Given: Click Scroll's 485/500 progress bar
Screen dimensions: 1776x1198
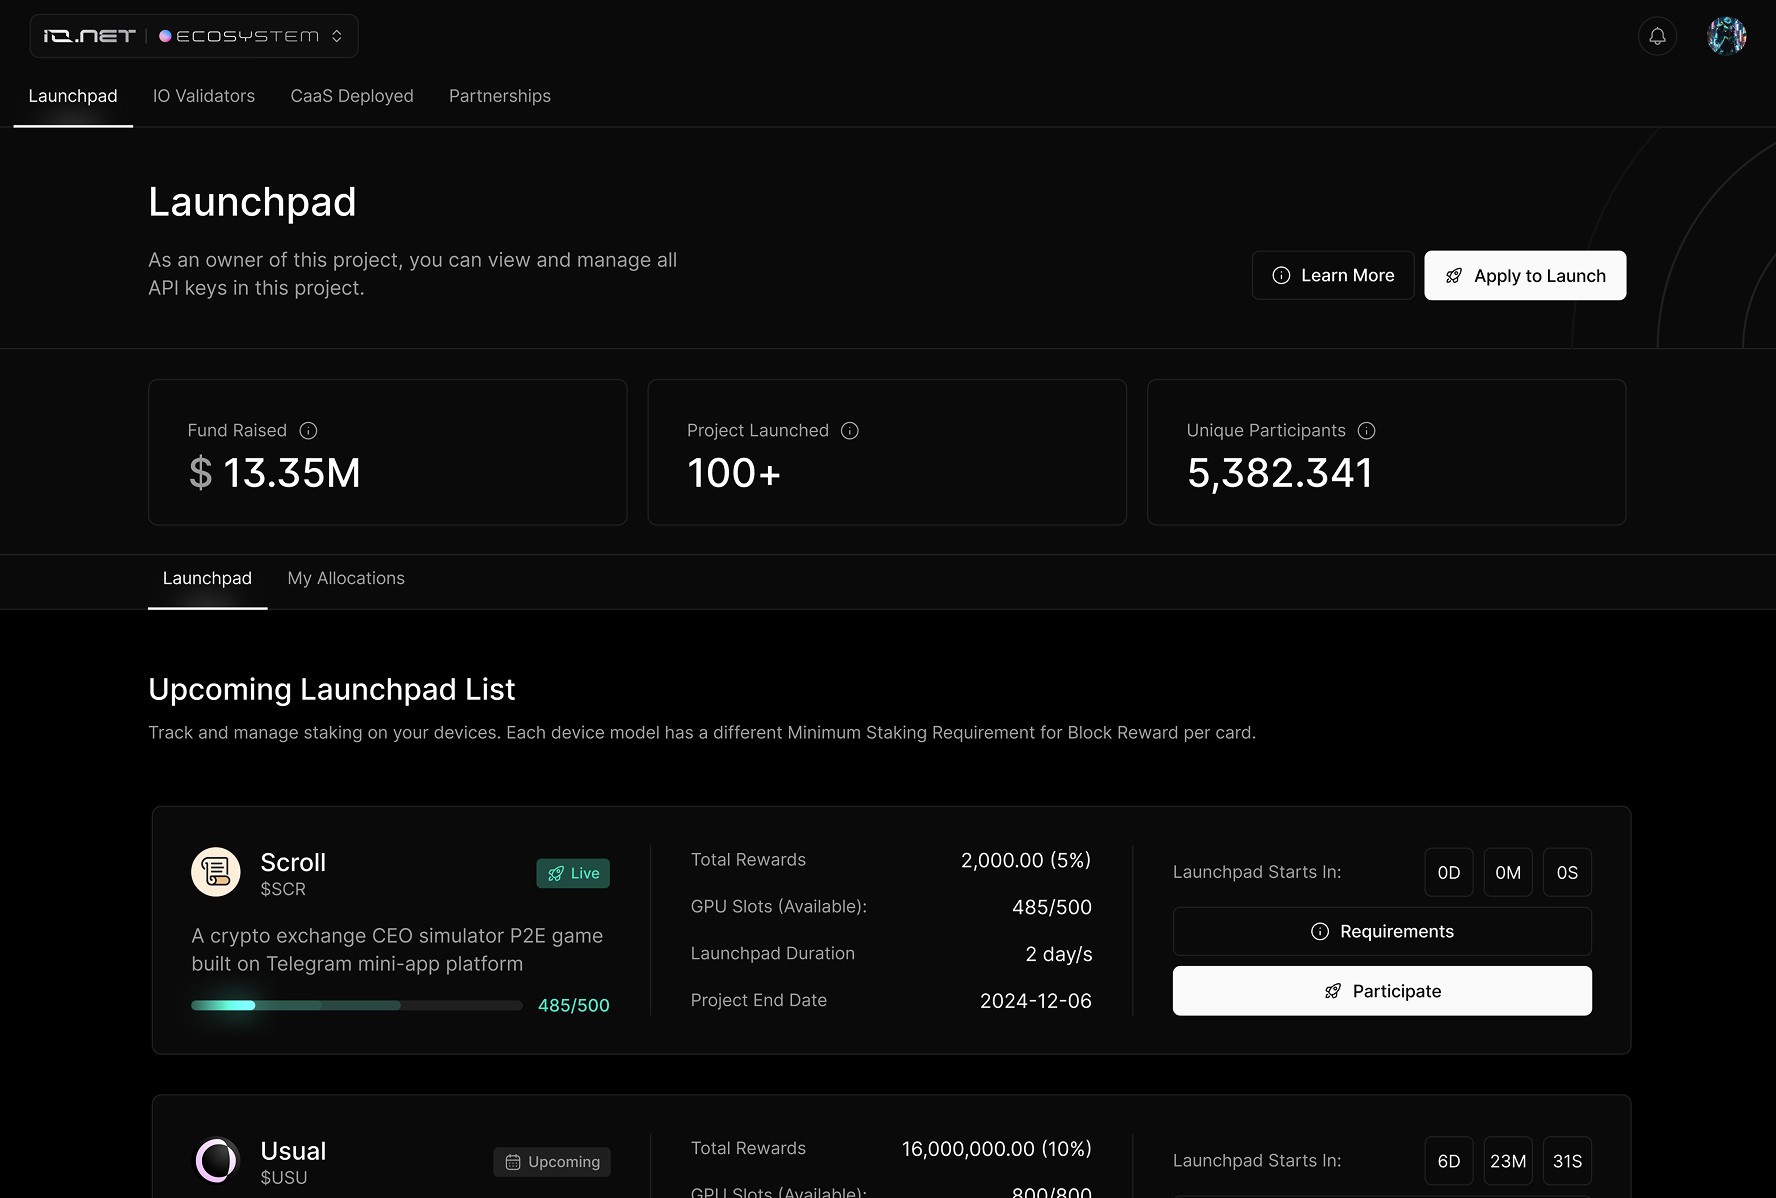Looking at the screenshot, I should pyautogui.click(x=357, y=1005).
